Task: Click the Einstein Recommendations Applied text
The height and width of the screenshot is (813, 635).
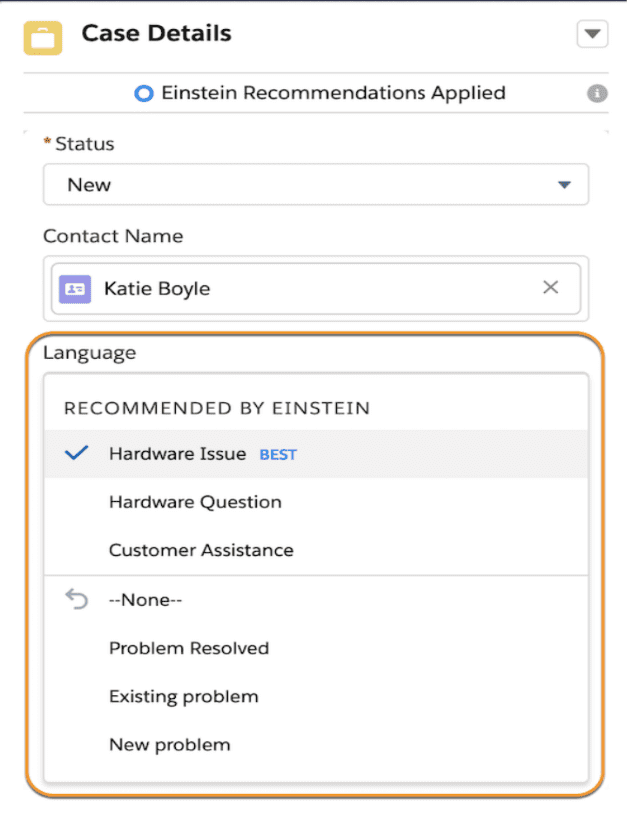Action: [334, 93]
